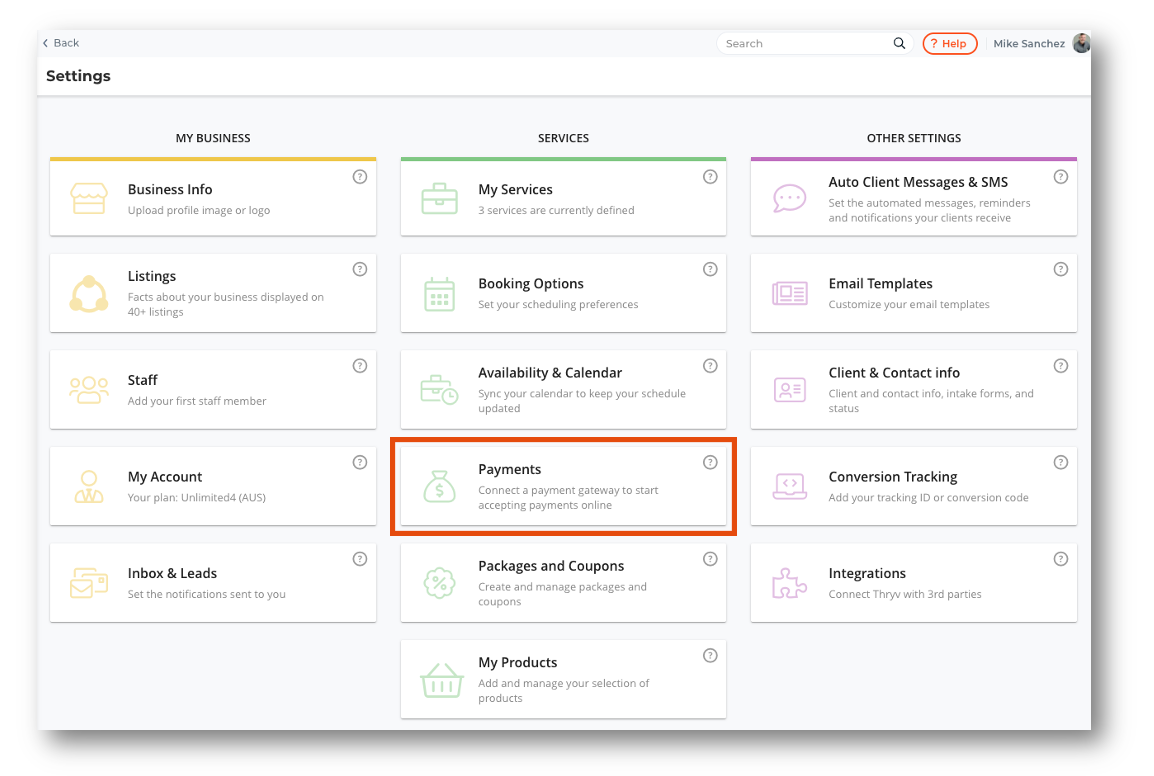Click the Business Info storefront icon
This screenshot has height=776, width=1154.
(89, 198)
